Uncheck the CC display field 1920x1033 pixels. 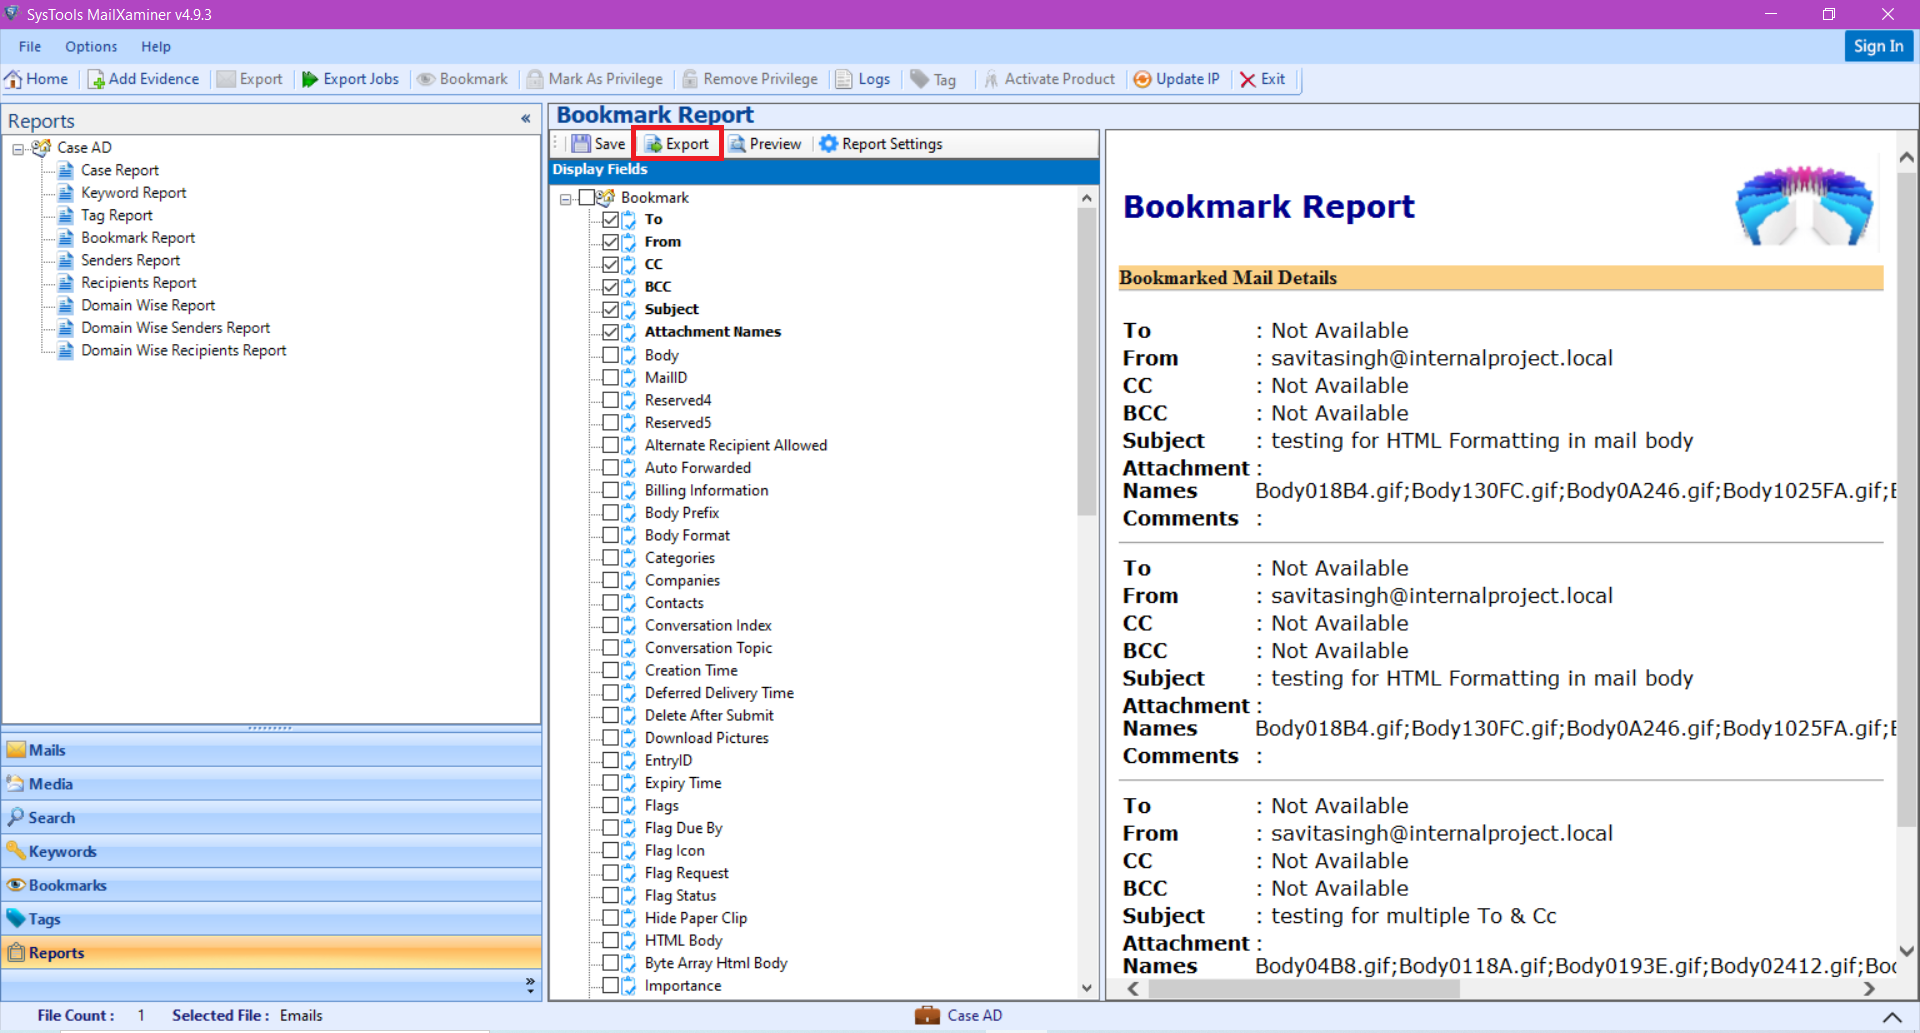[610, 264]
